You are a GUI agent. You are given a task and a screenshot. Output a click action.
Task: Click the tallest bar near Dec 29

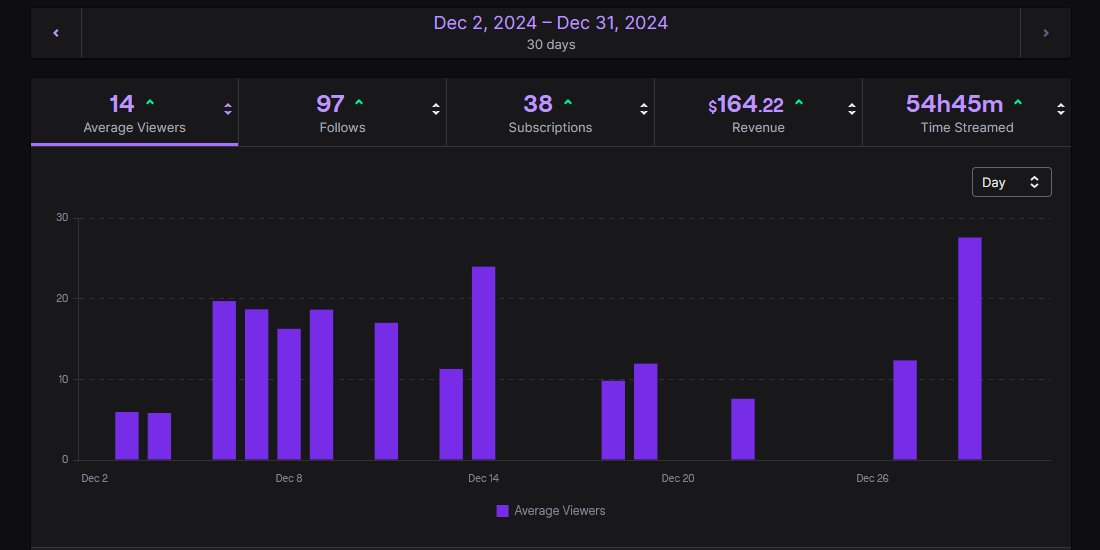click(970, 349)
